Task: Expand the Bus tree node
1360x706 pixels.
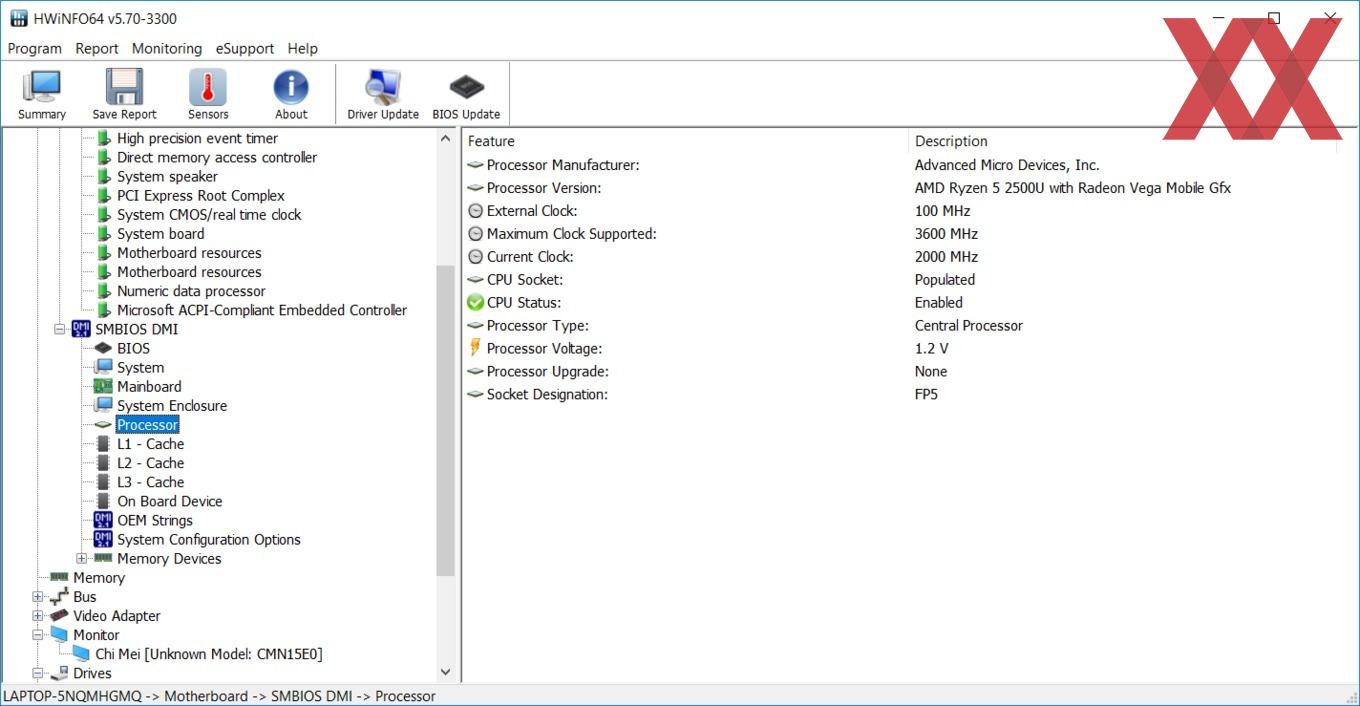Action: [38, 597]
